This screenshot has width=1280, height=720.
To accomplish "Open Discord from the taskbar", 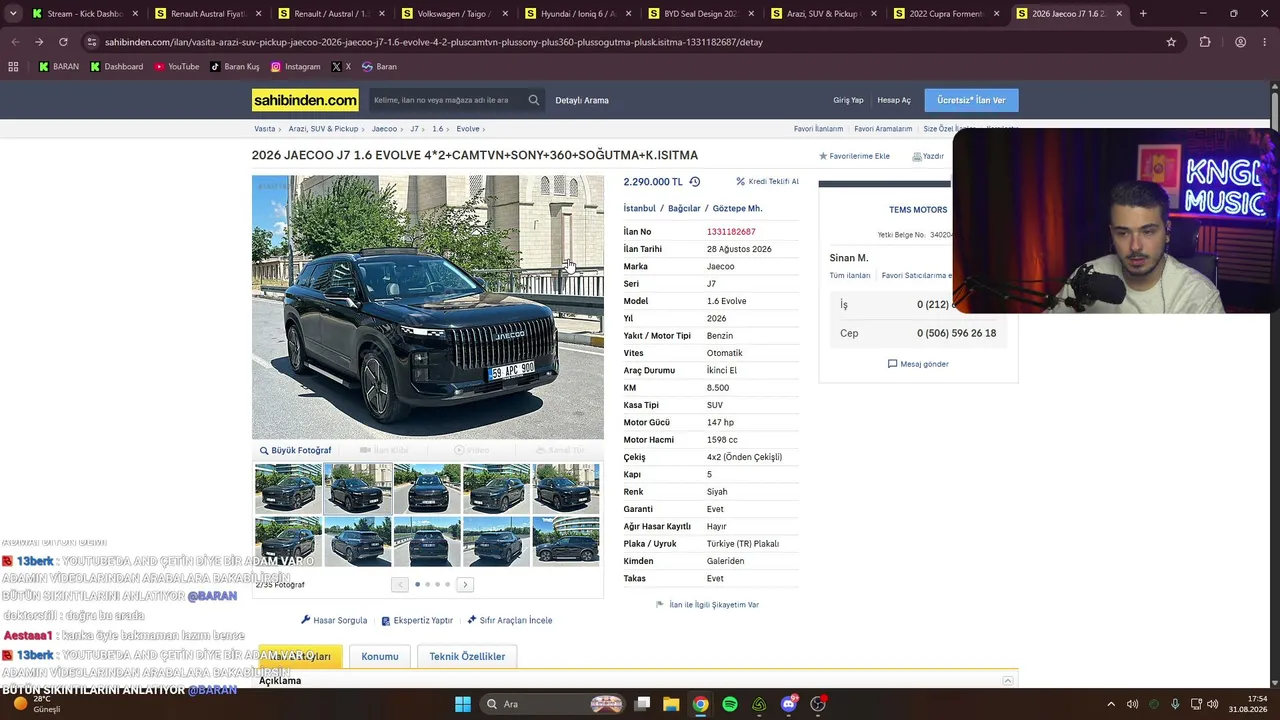I will point(789,704).
